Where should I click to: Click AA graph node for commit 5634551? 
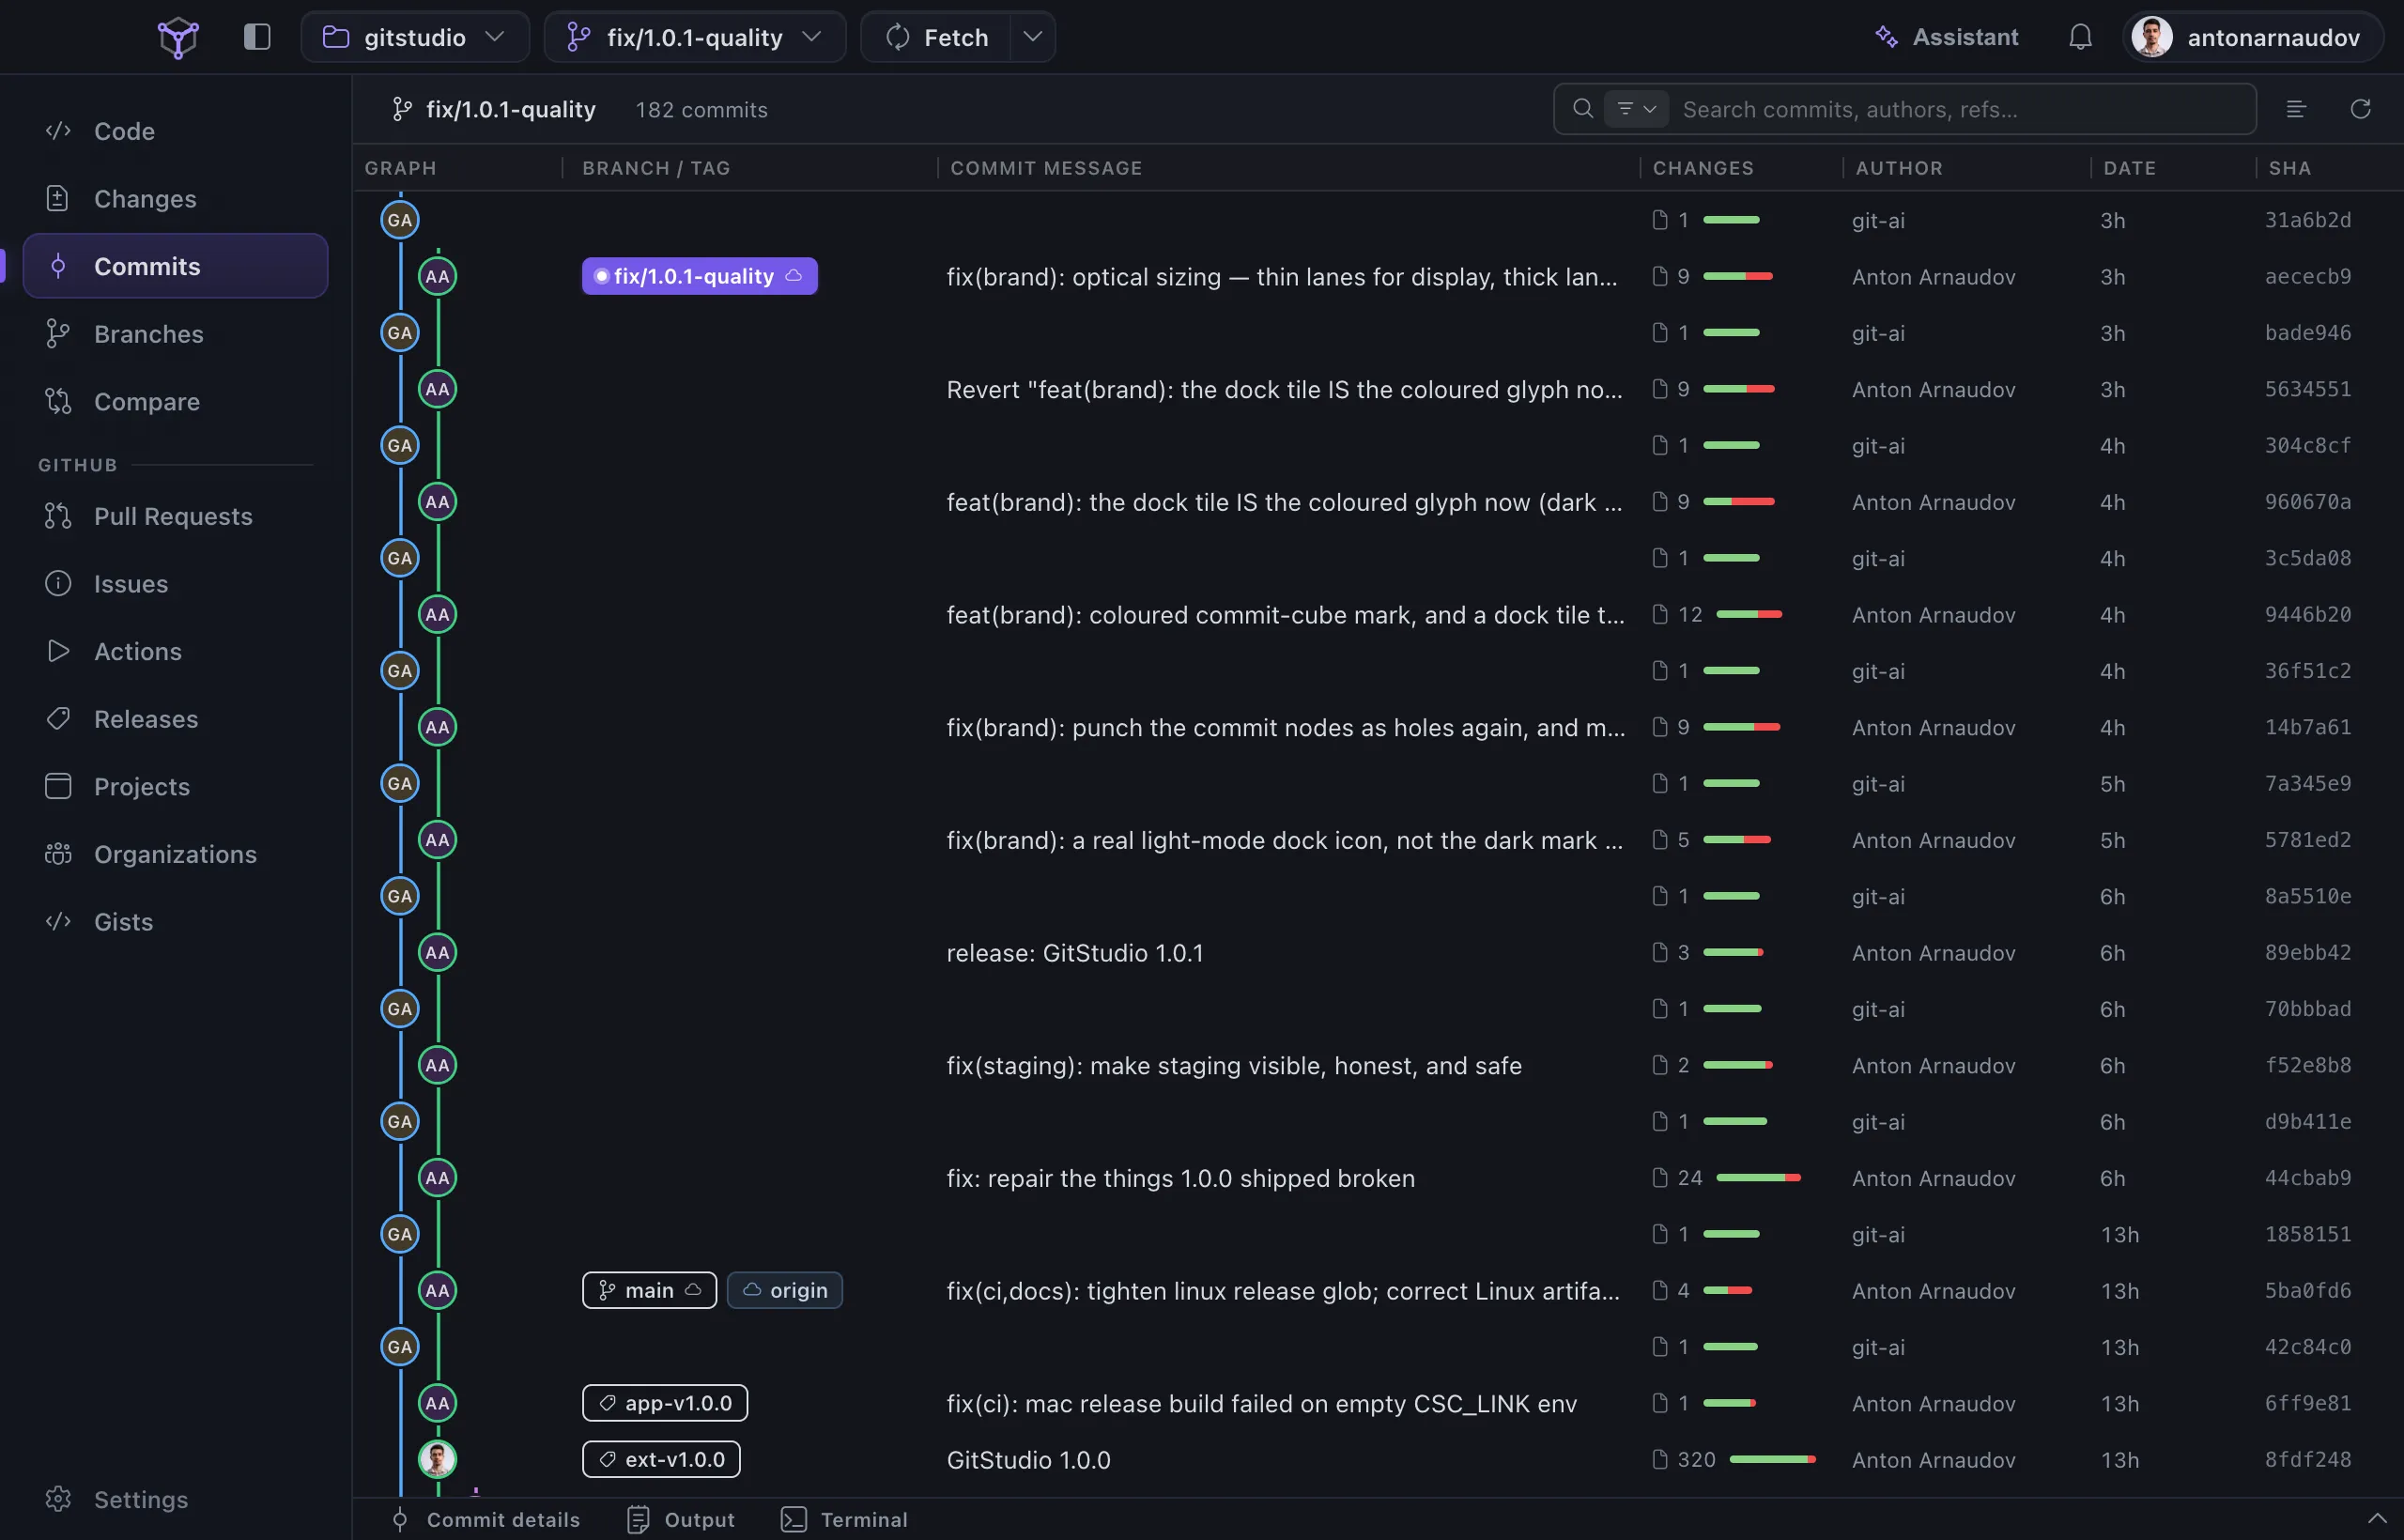click(438, 389)
